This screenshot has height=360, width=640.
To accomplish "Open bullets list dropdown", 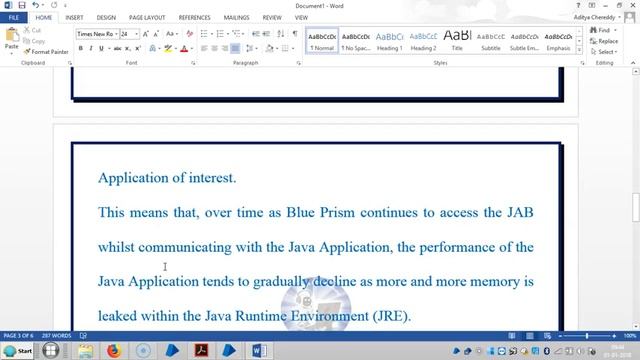I will click(x=212, y=34).
